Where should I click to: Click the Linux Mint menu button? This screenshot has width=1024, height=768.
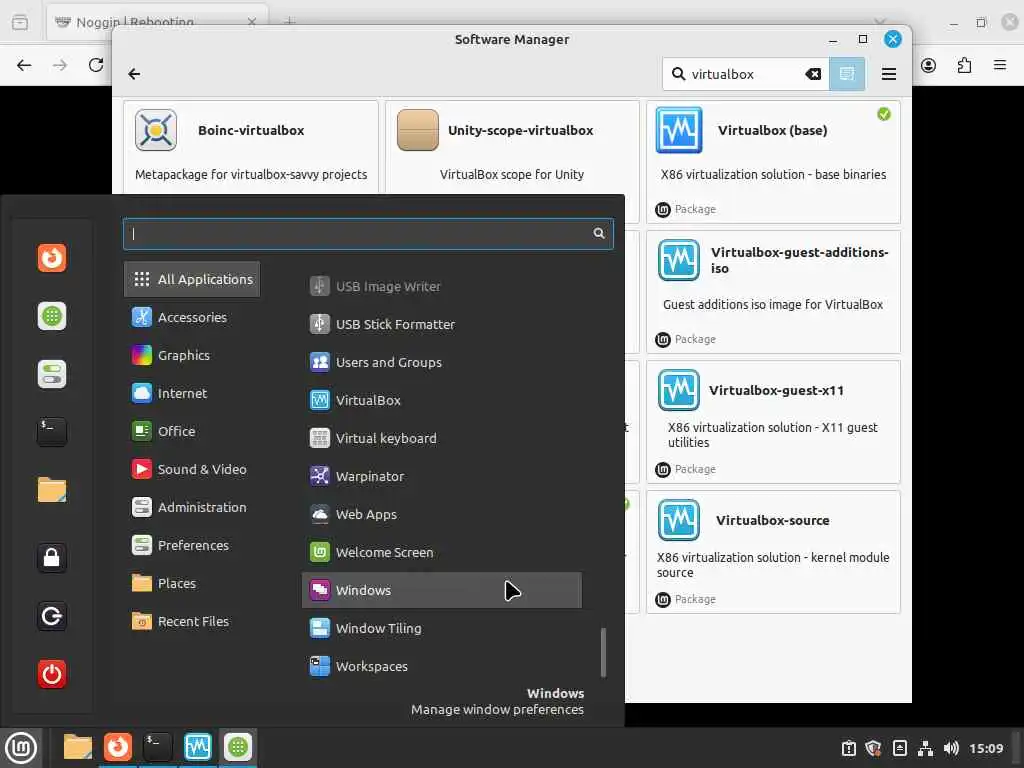click(21, 747)
